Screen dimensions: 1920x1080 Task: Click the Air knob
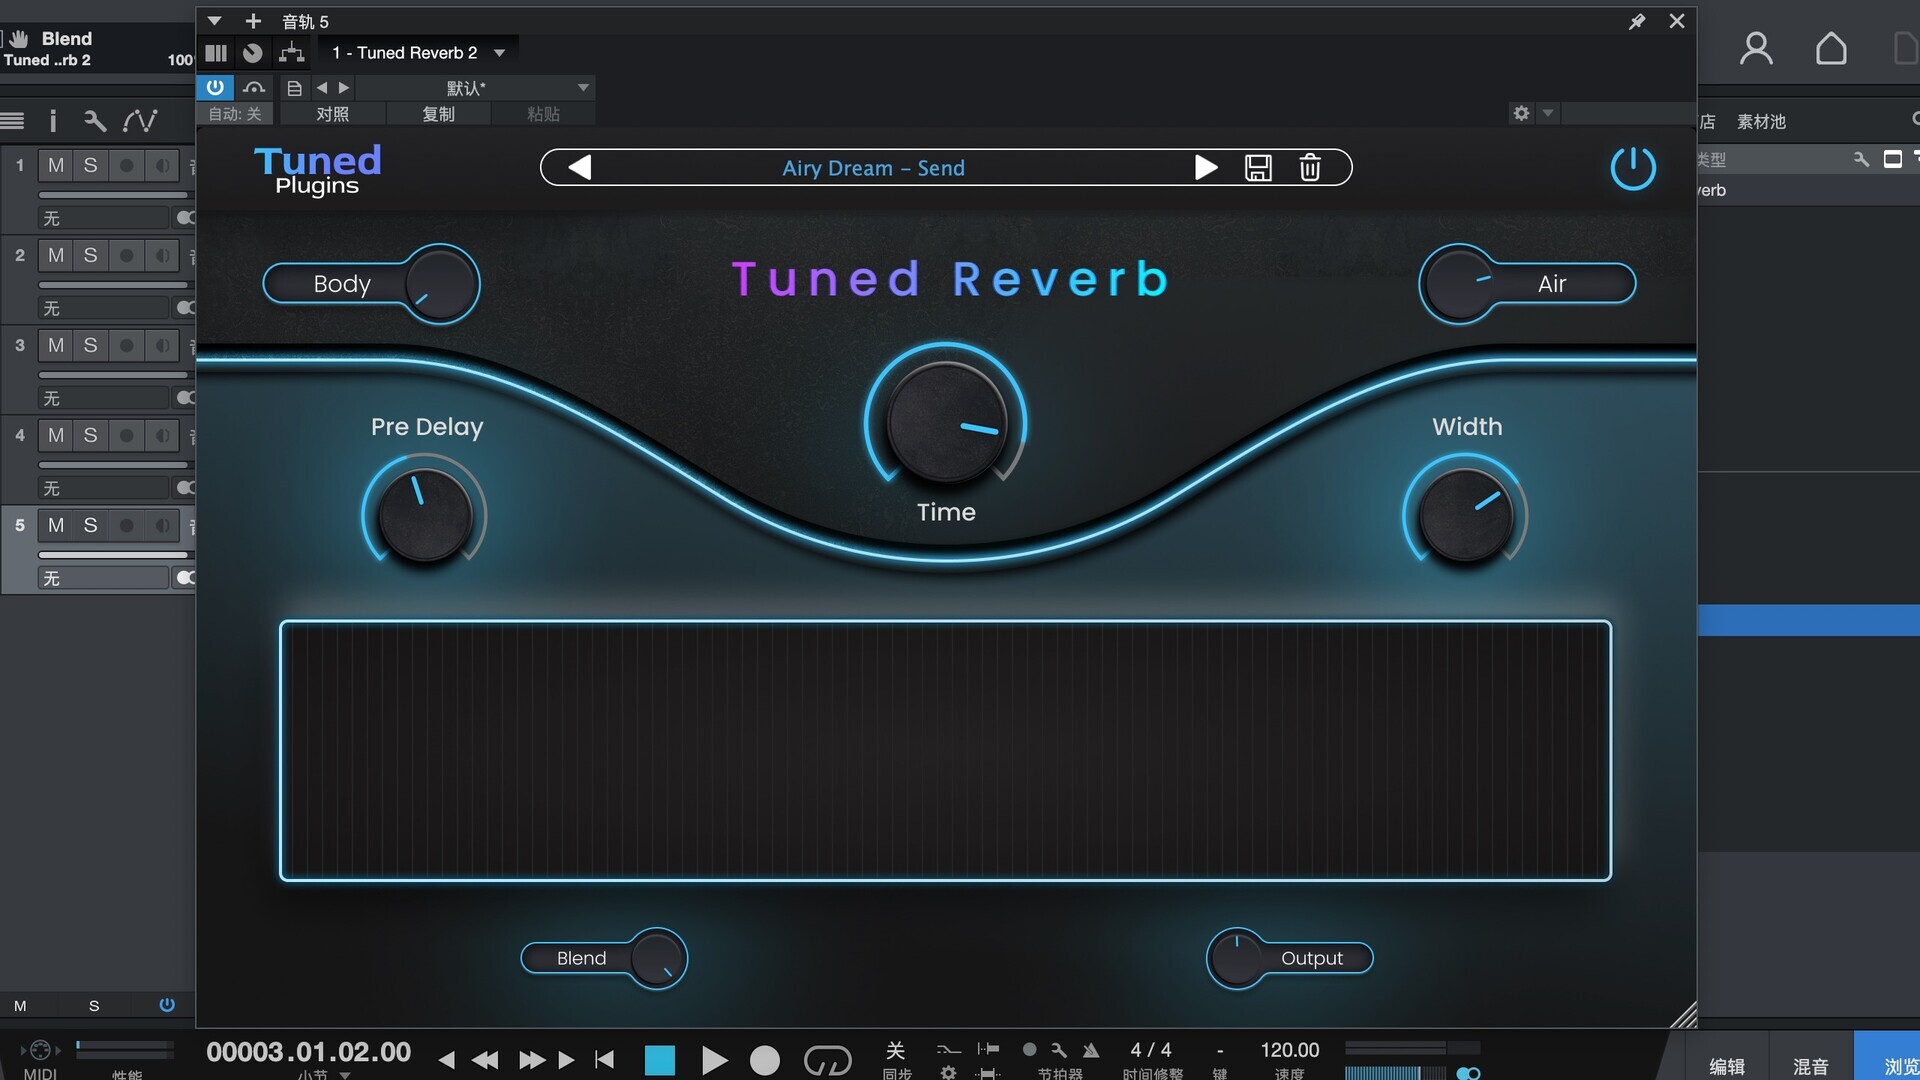pos(1461,284)
